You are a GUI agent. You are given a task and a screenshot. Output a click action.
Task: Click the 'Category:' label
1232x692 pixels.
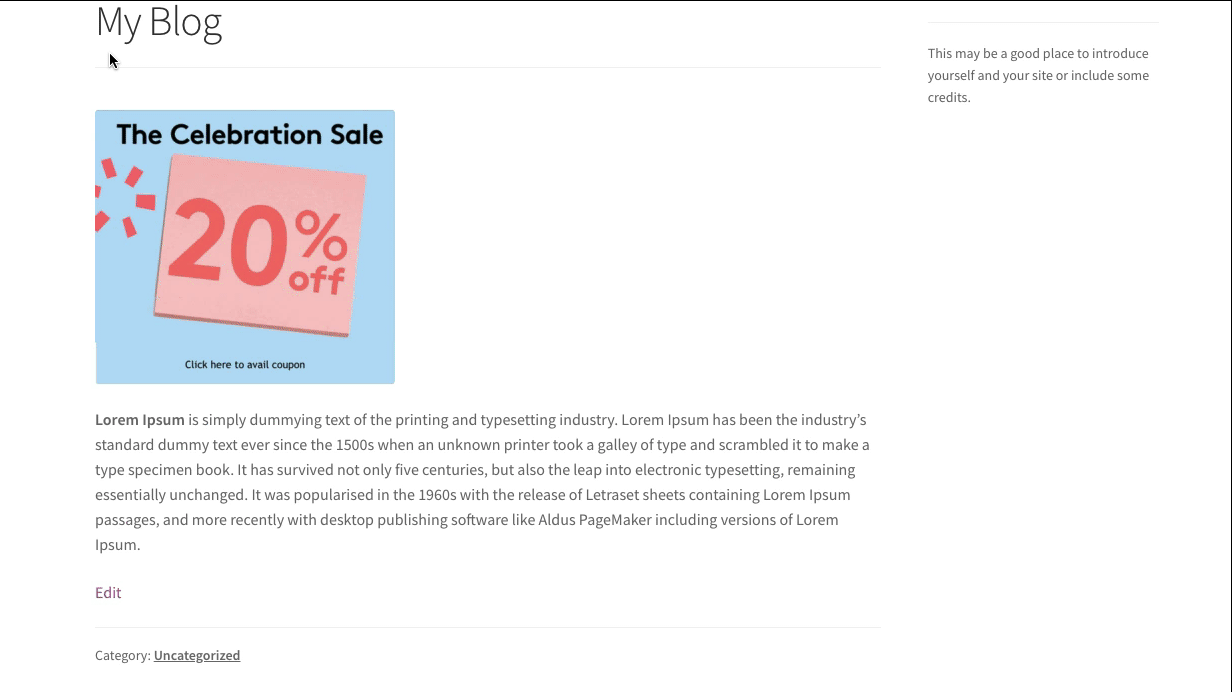click(x=122, y=655)
